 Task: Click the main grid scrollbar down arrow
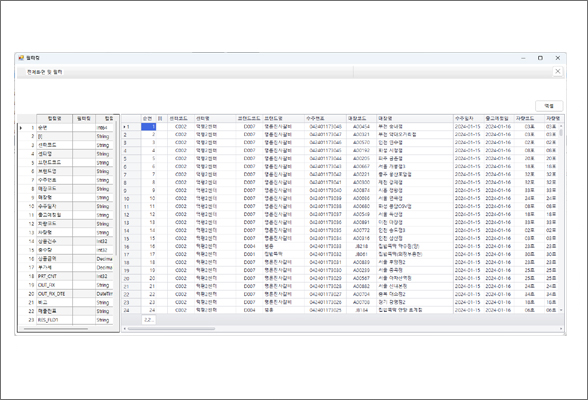[561, 310]
